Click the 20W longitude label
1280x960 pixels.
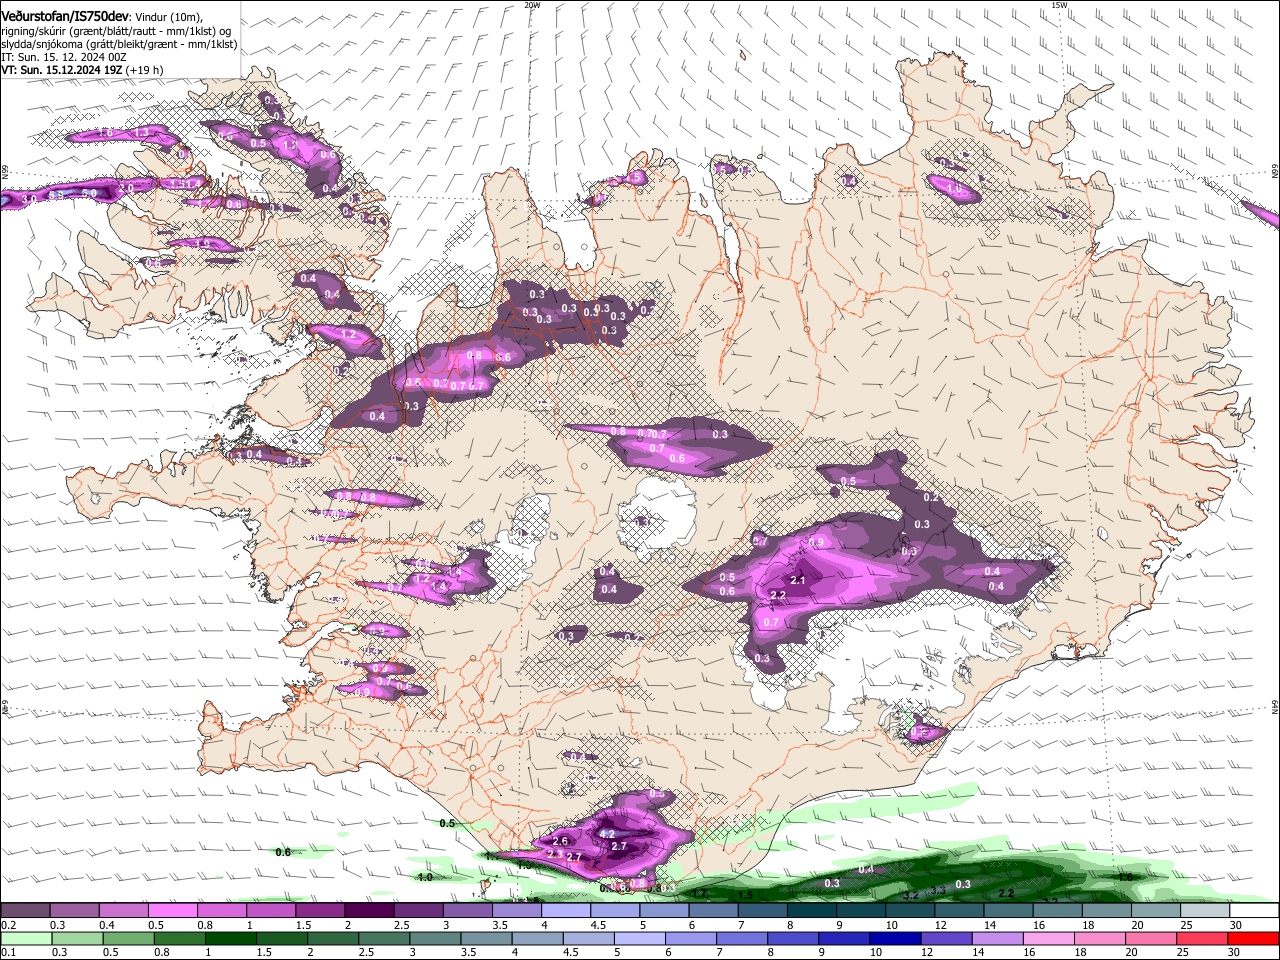(532, 5)
